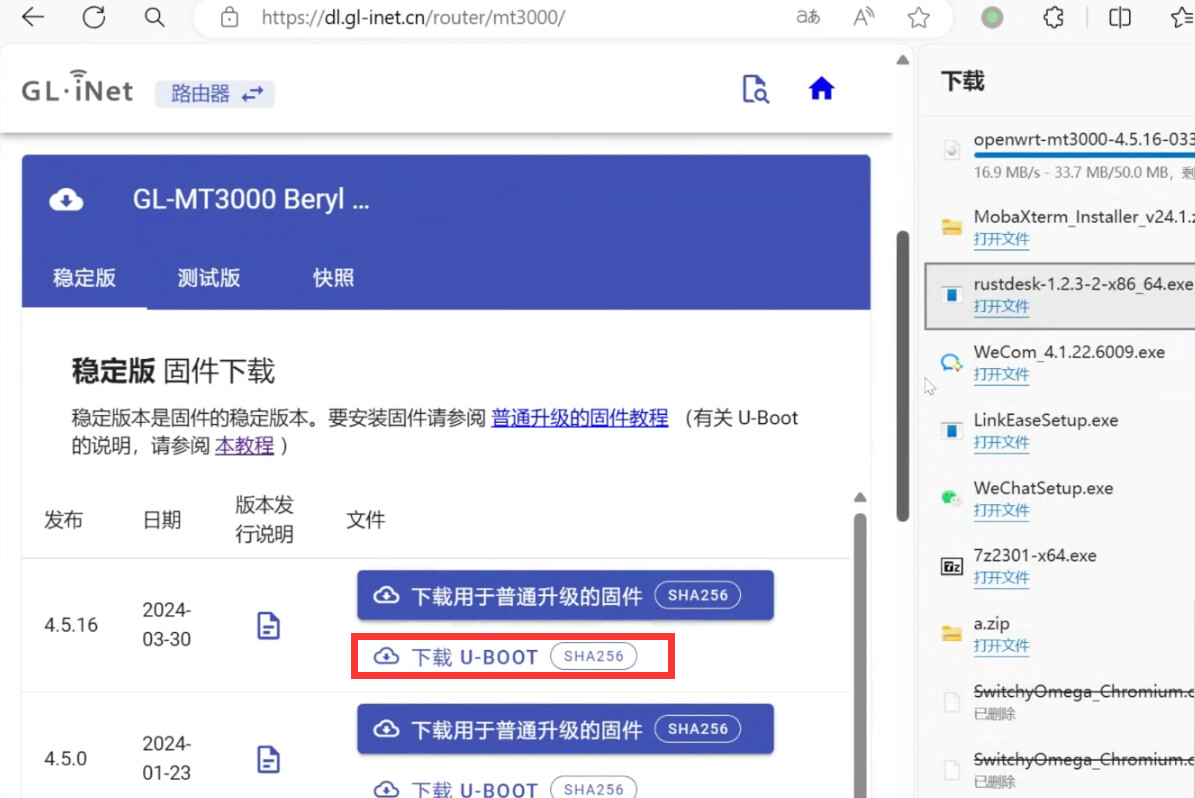Click the translate icon in the address bar
Viewport: 1195px width, 798px height.
807,17
